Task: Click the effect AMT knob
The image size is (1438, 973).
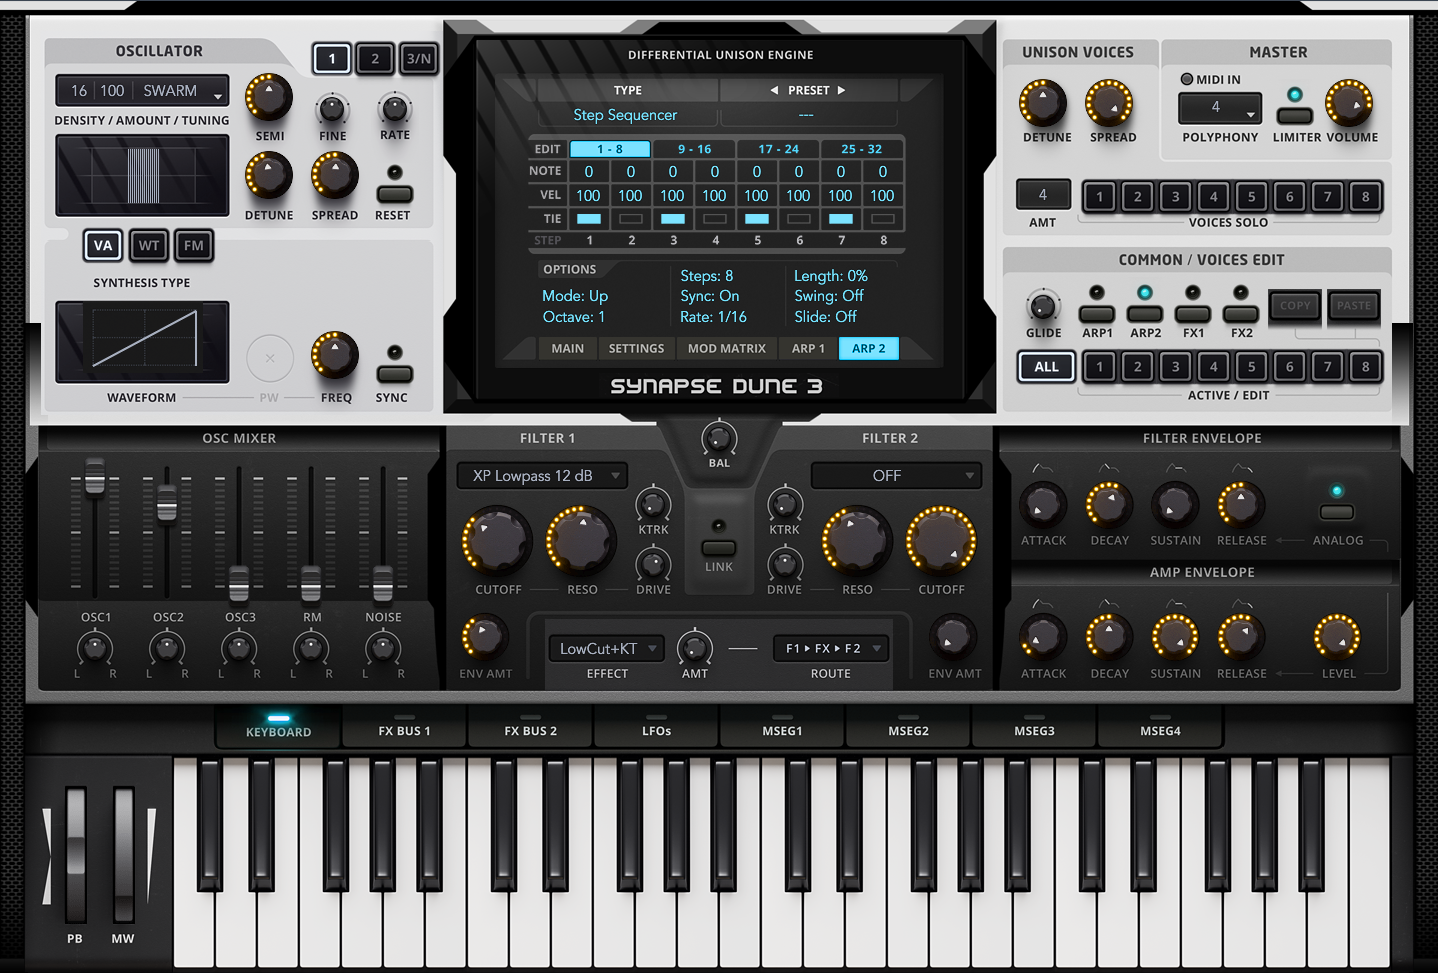Action: [x=695, y=648]
